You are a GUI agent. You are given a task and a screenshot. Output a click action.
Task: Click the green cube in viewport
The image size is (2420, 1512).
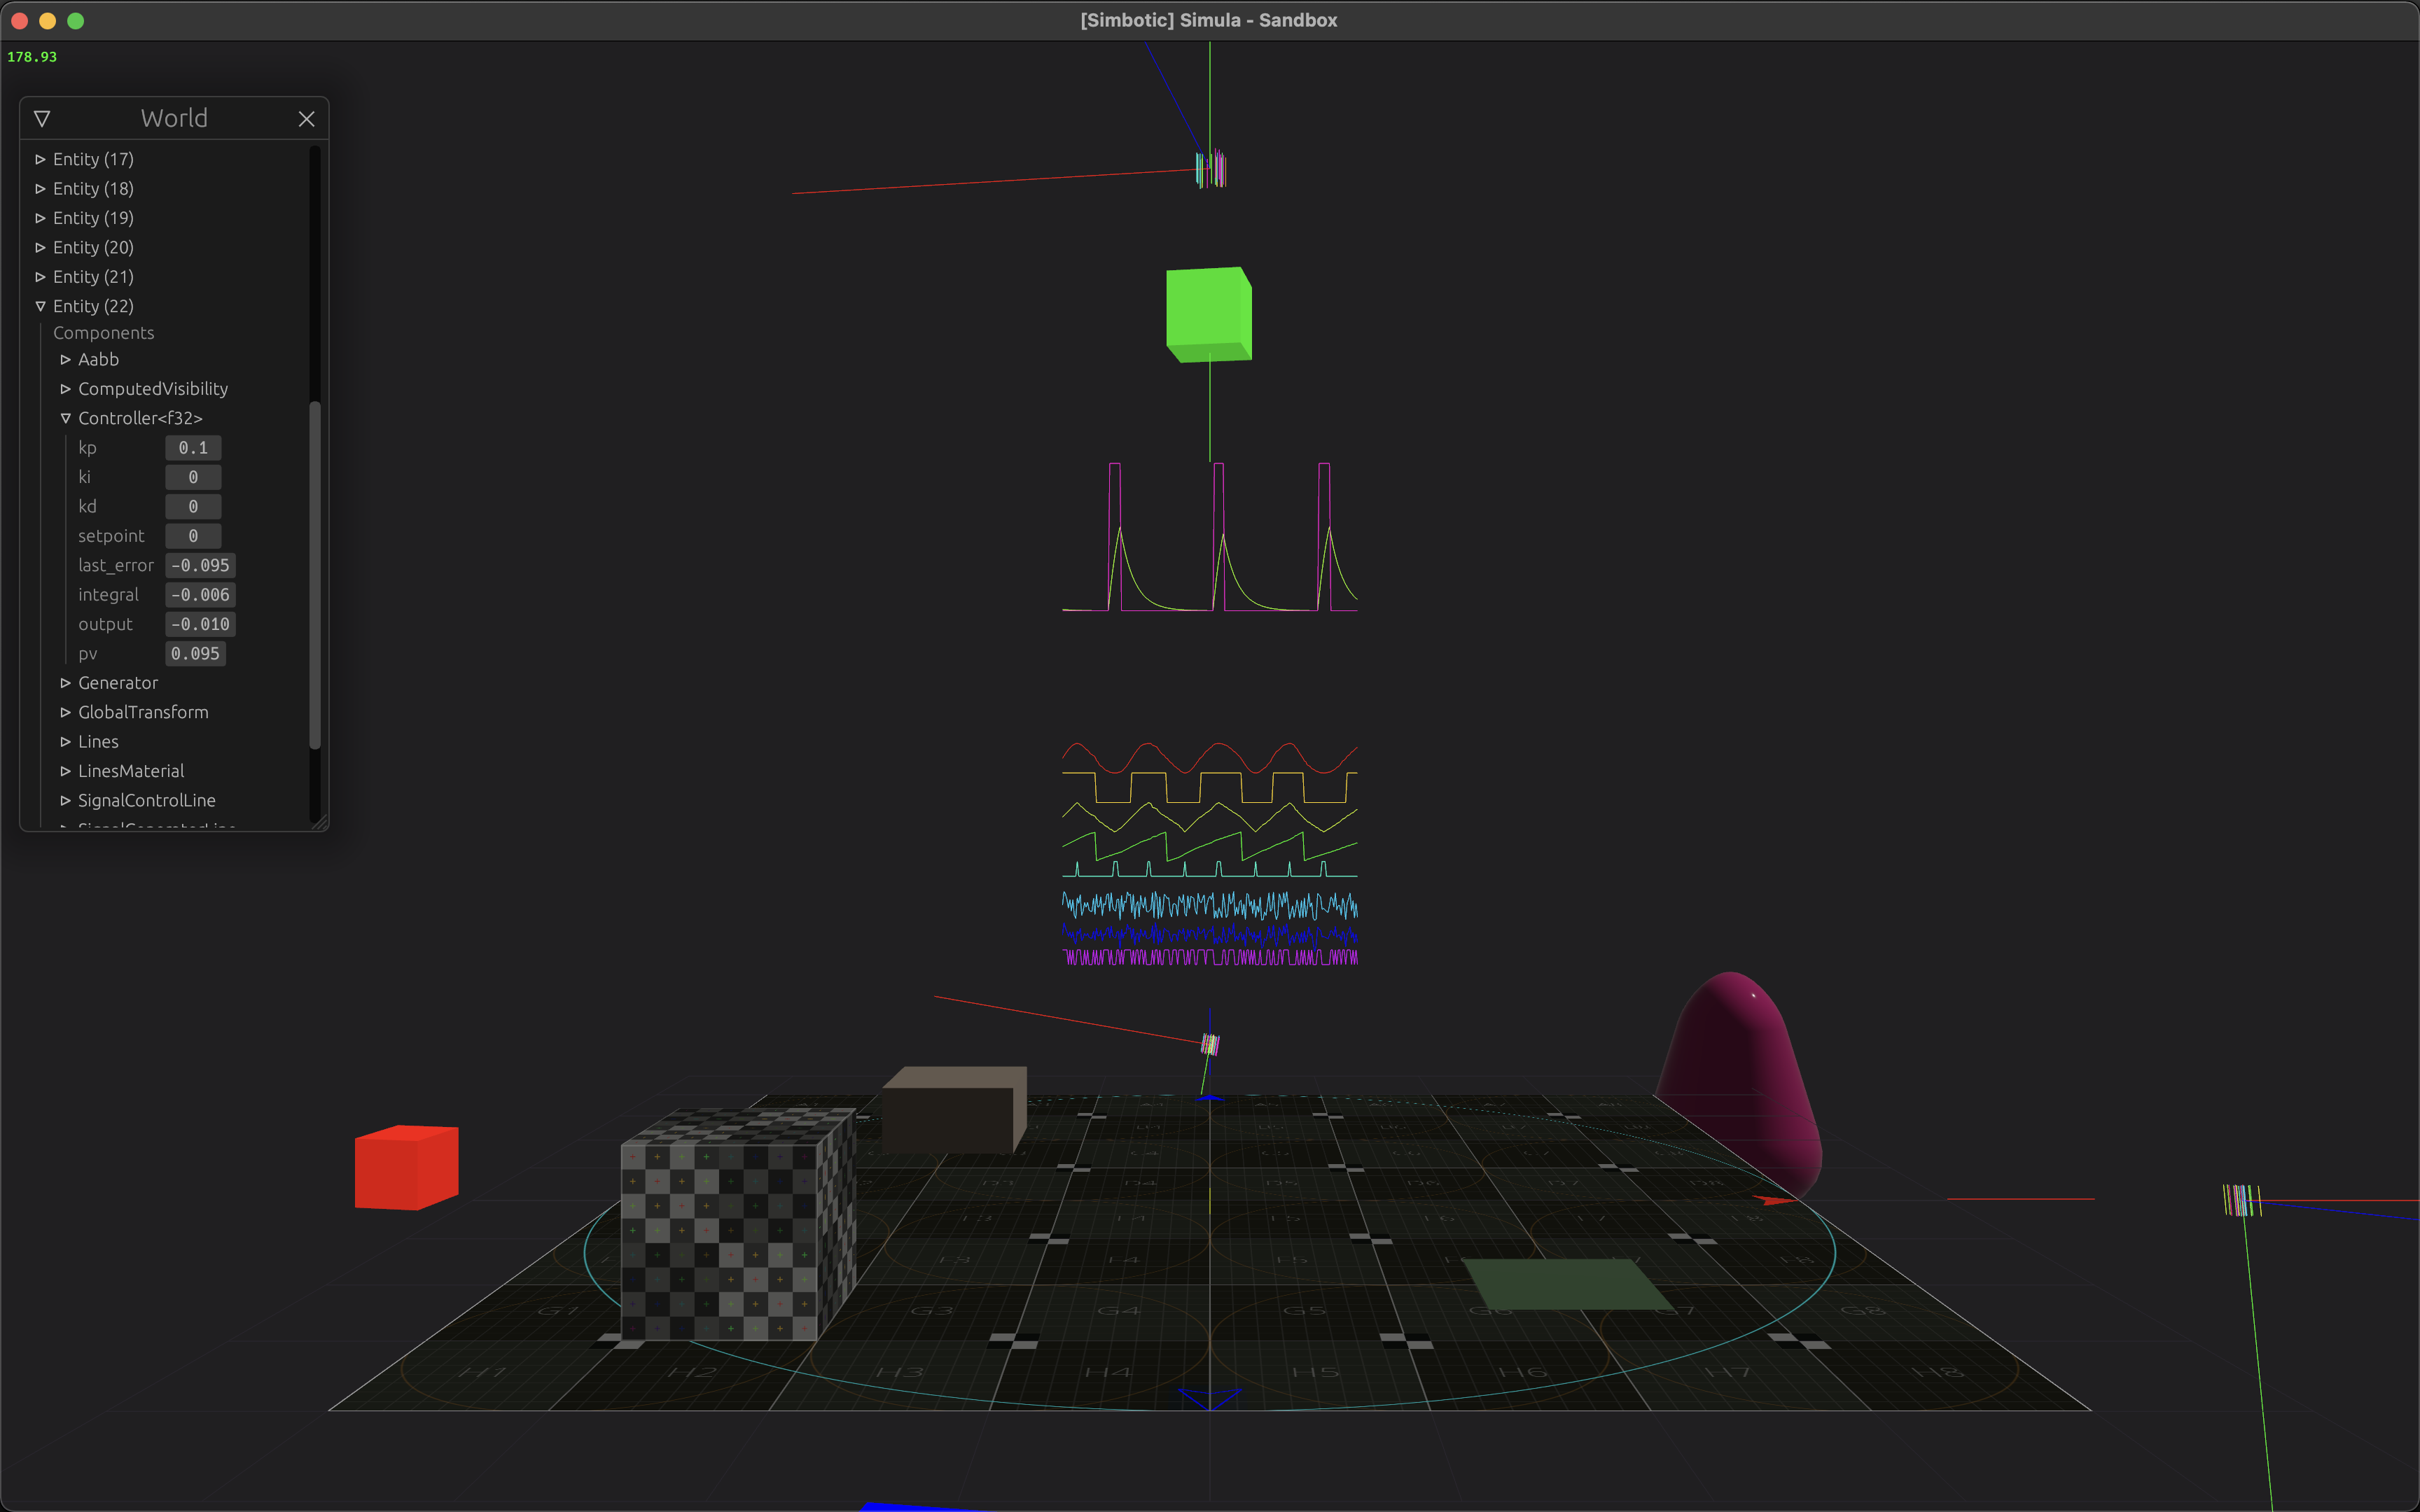(x=1207, y=313)
